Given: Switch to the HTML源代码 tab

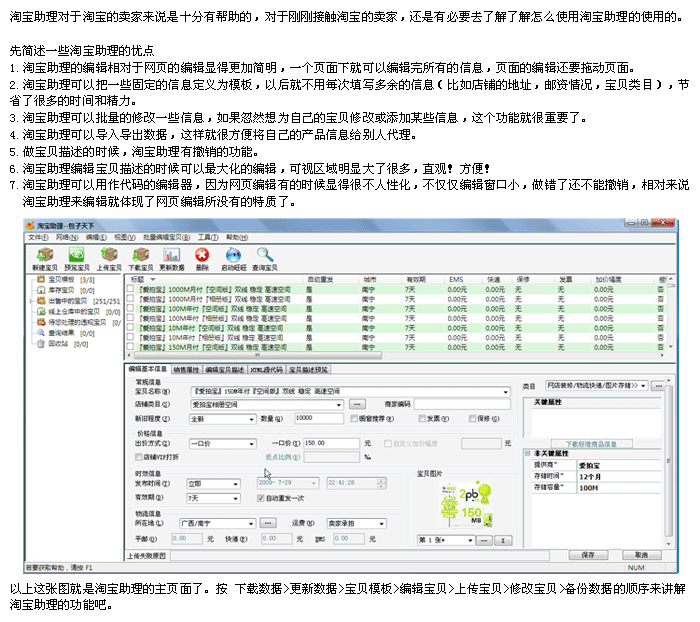Looking at the screenshot, I should (x=267, y=370).
